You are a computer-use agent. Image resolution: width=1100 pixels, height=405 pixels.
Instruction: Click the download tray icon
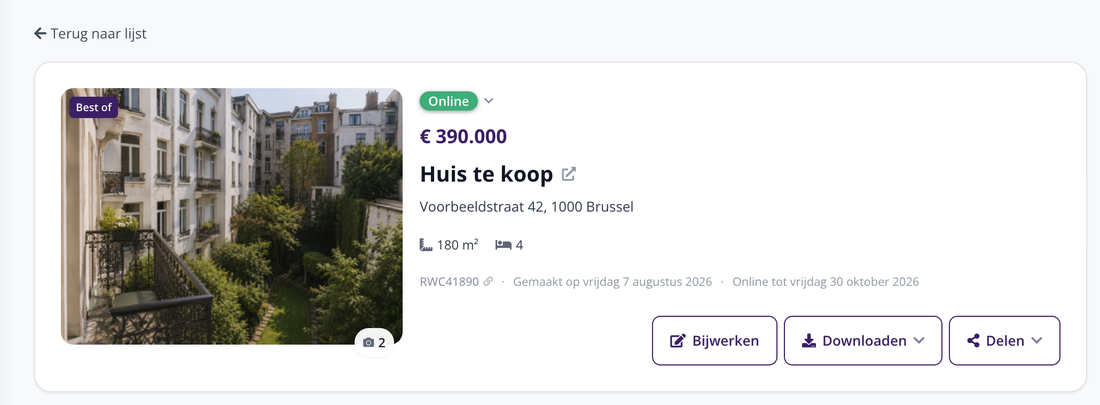point(809,341)
